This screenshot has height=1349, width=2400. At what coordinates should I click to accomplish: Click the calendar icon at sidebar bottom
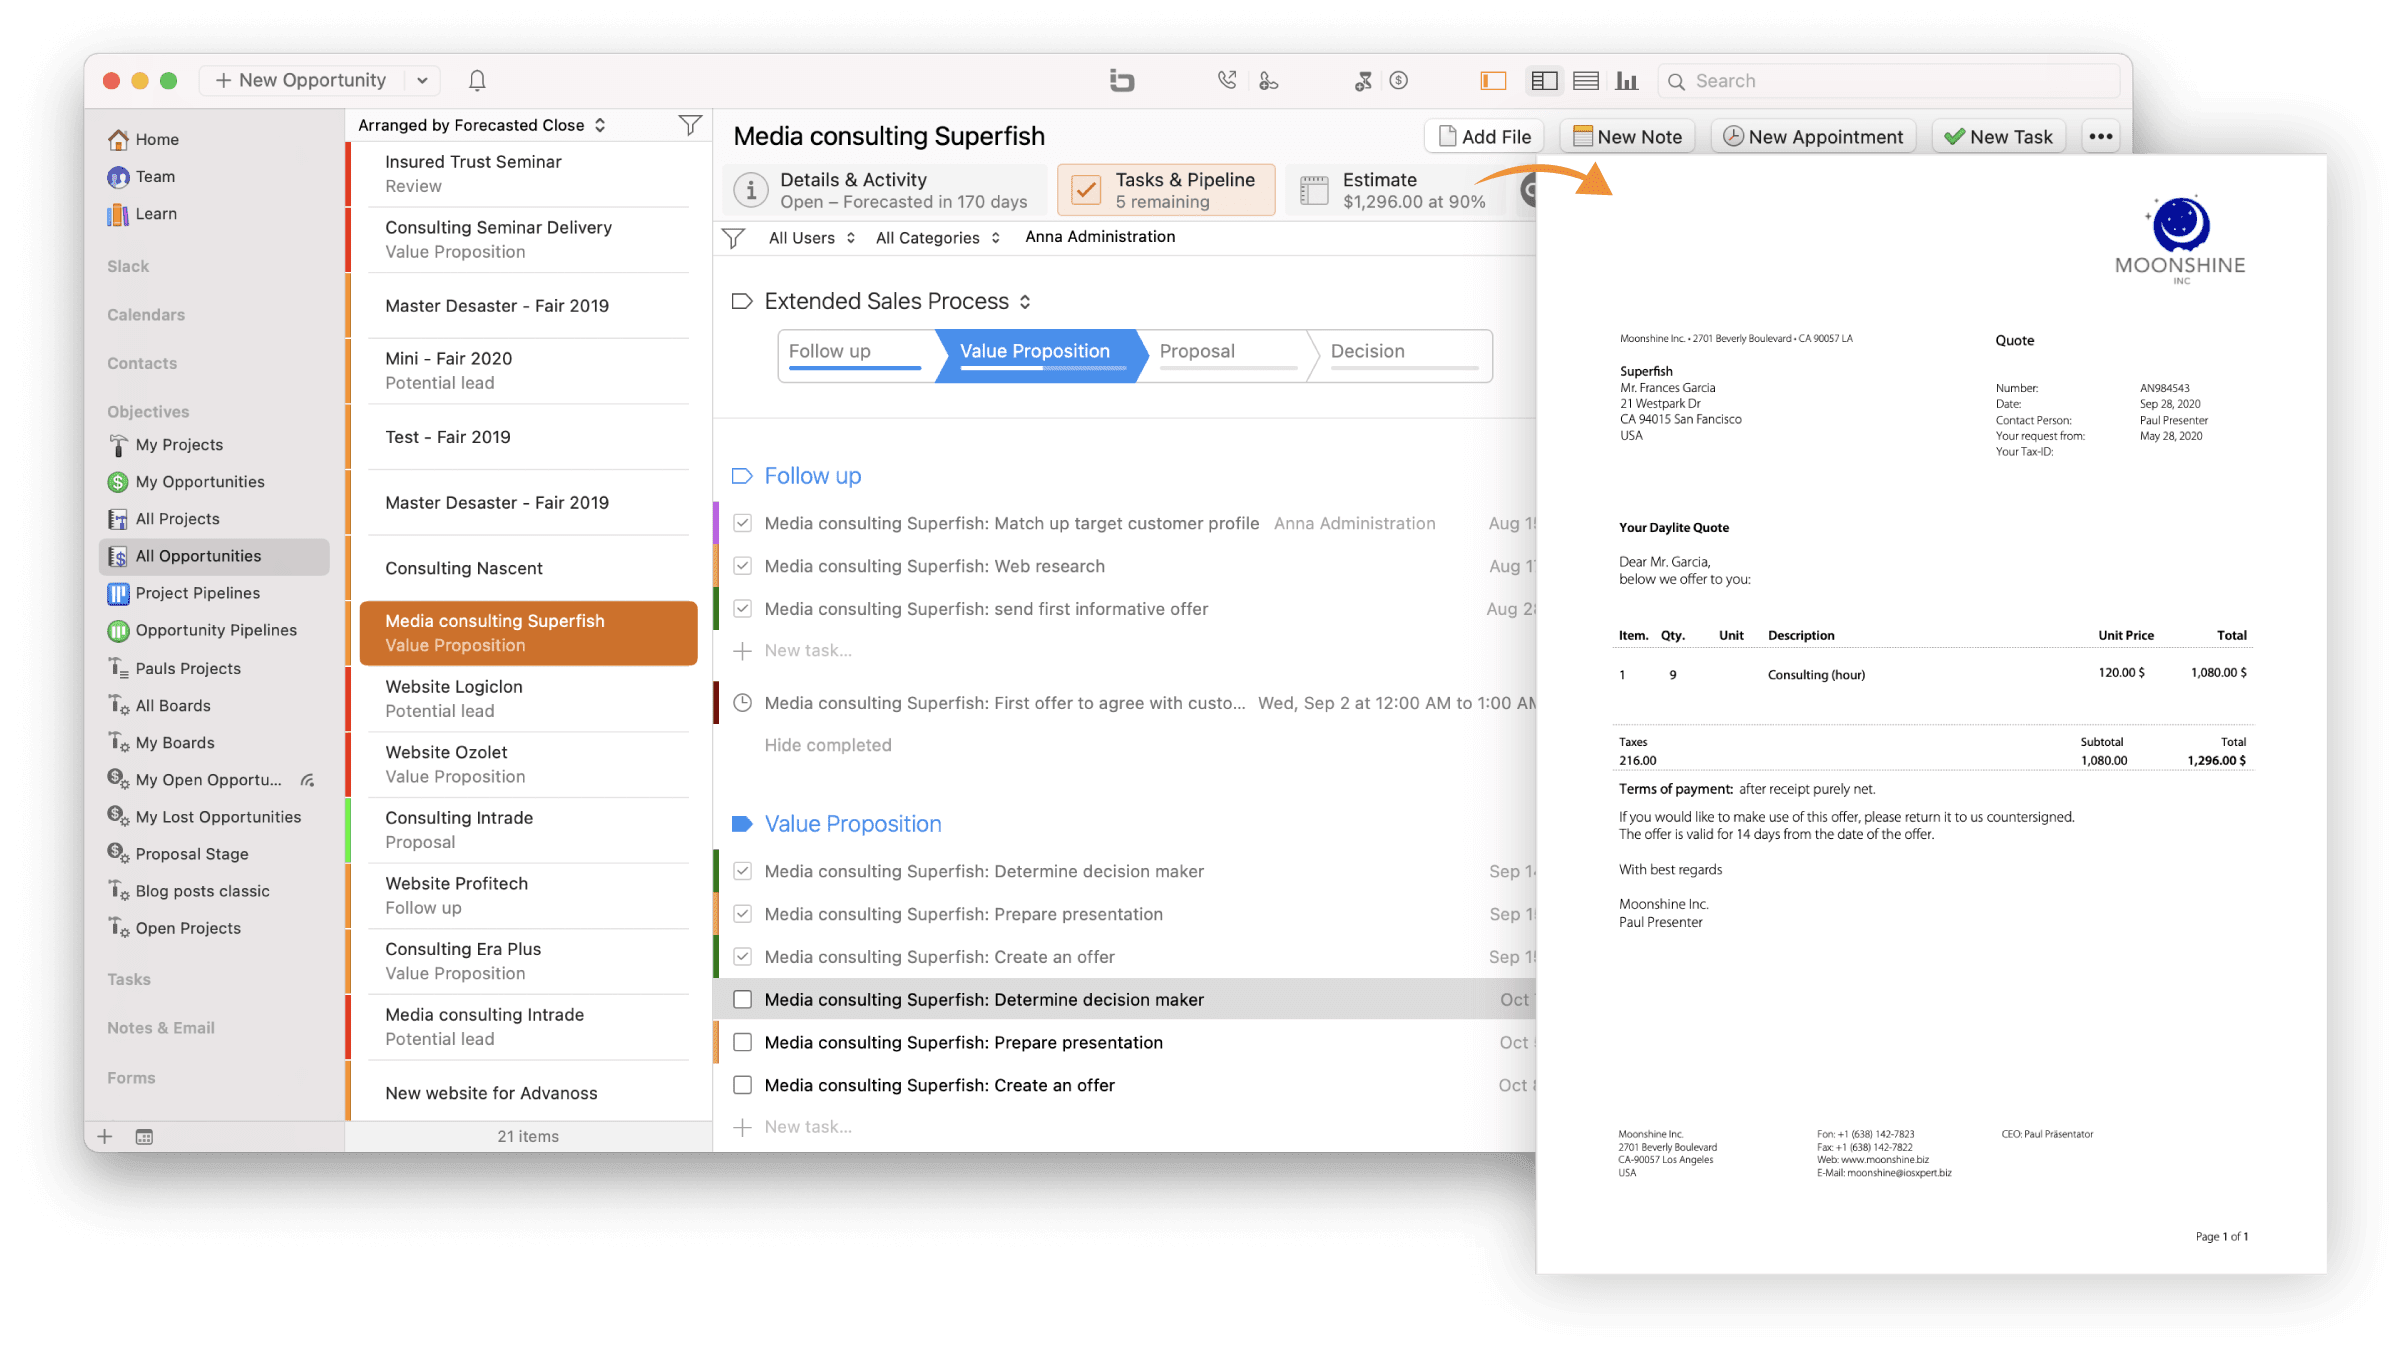coord(144,1137)
